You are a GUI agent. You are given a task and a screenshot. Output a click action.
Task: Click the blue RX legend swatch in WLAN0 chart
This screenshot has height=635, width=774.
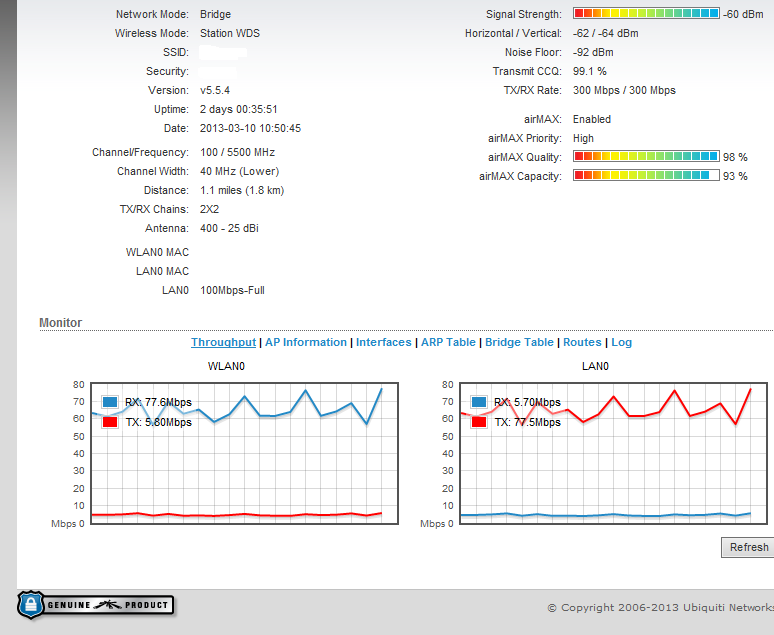110,402
